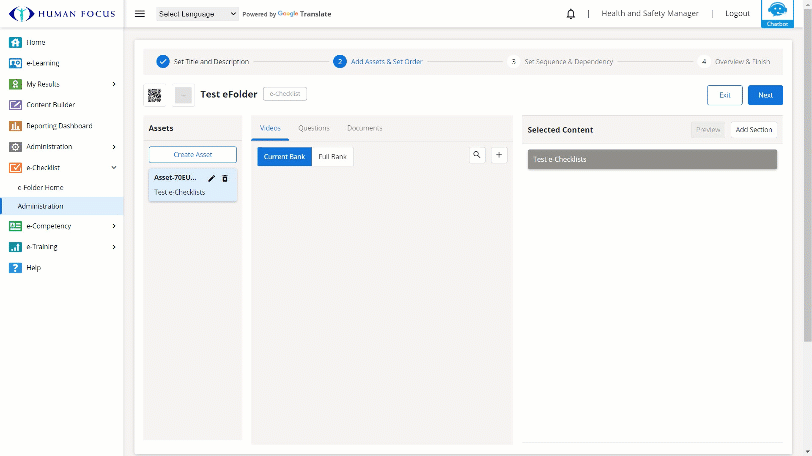812x456 pixels.
Task: Expand the My Results sidebar menu
Action: tap(61, 84)
